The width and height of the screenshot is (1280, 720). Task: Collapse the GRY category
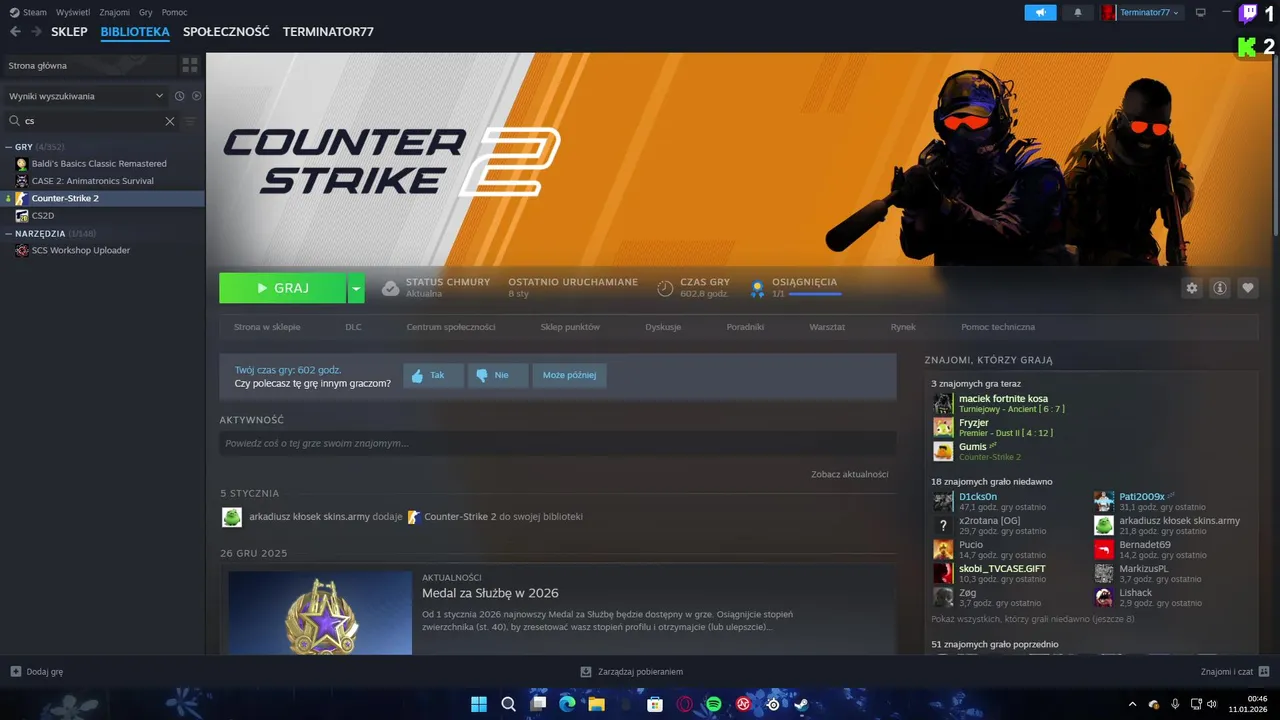(9, 147)
